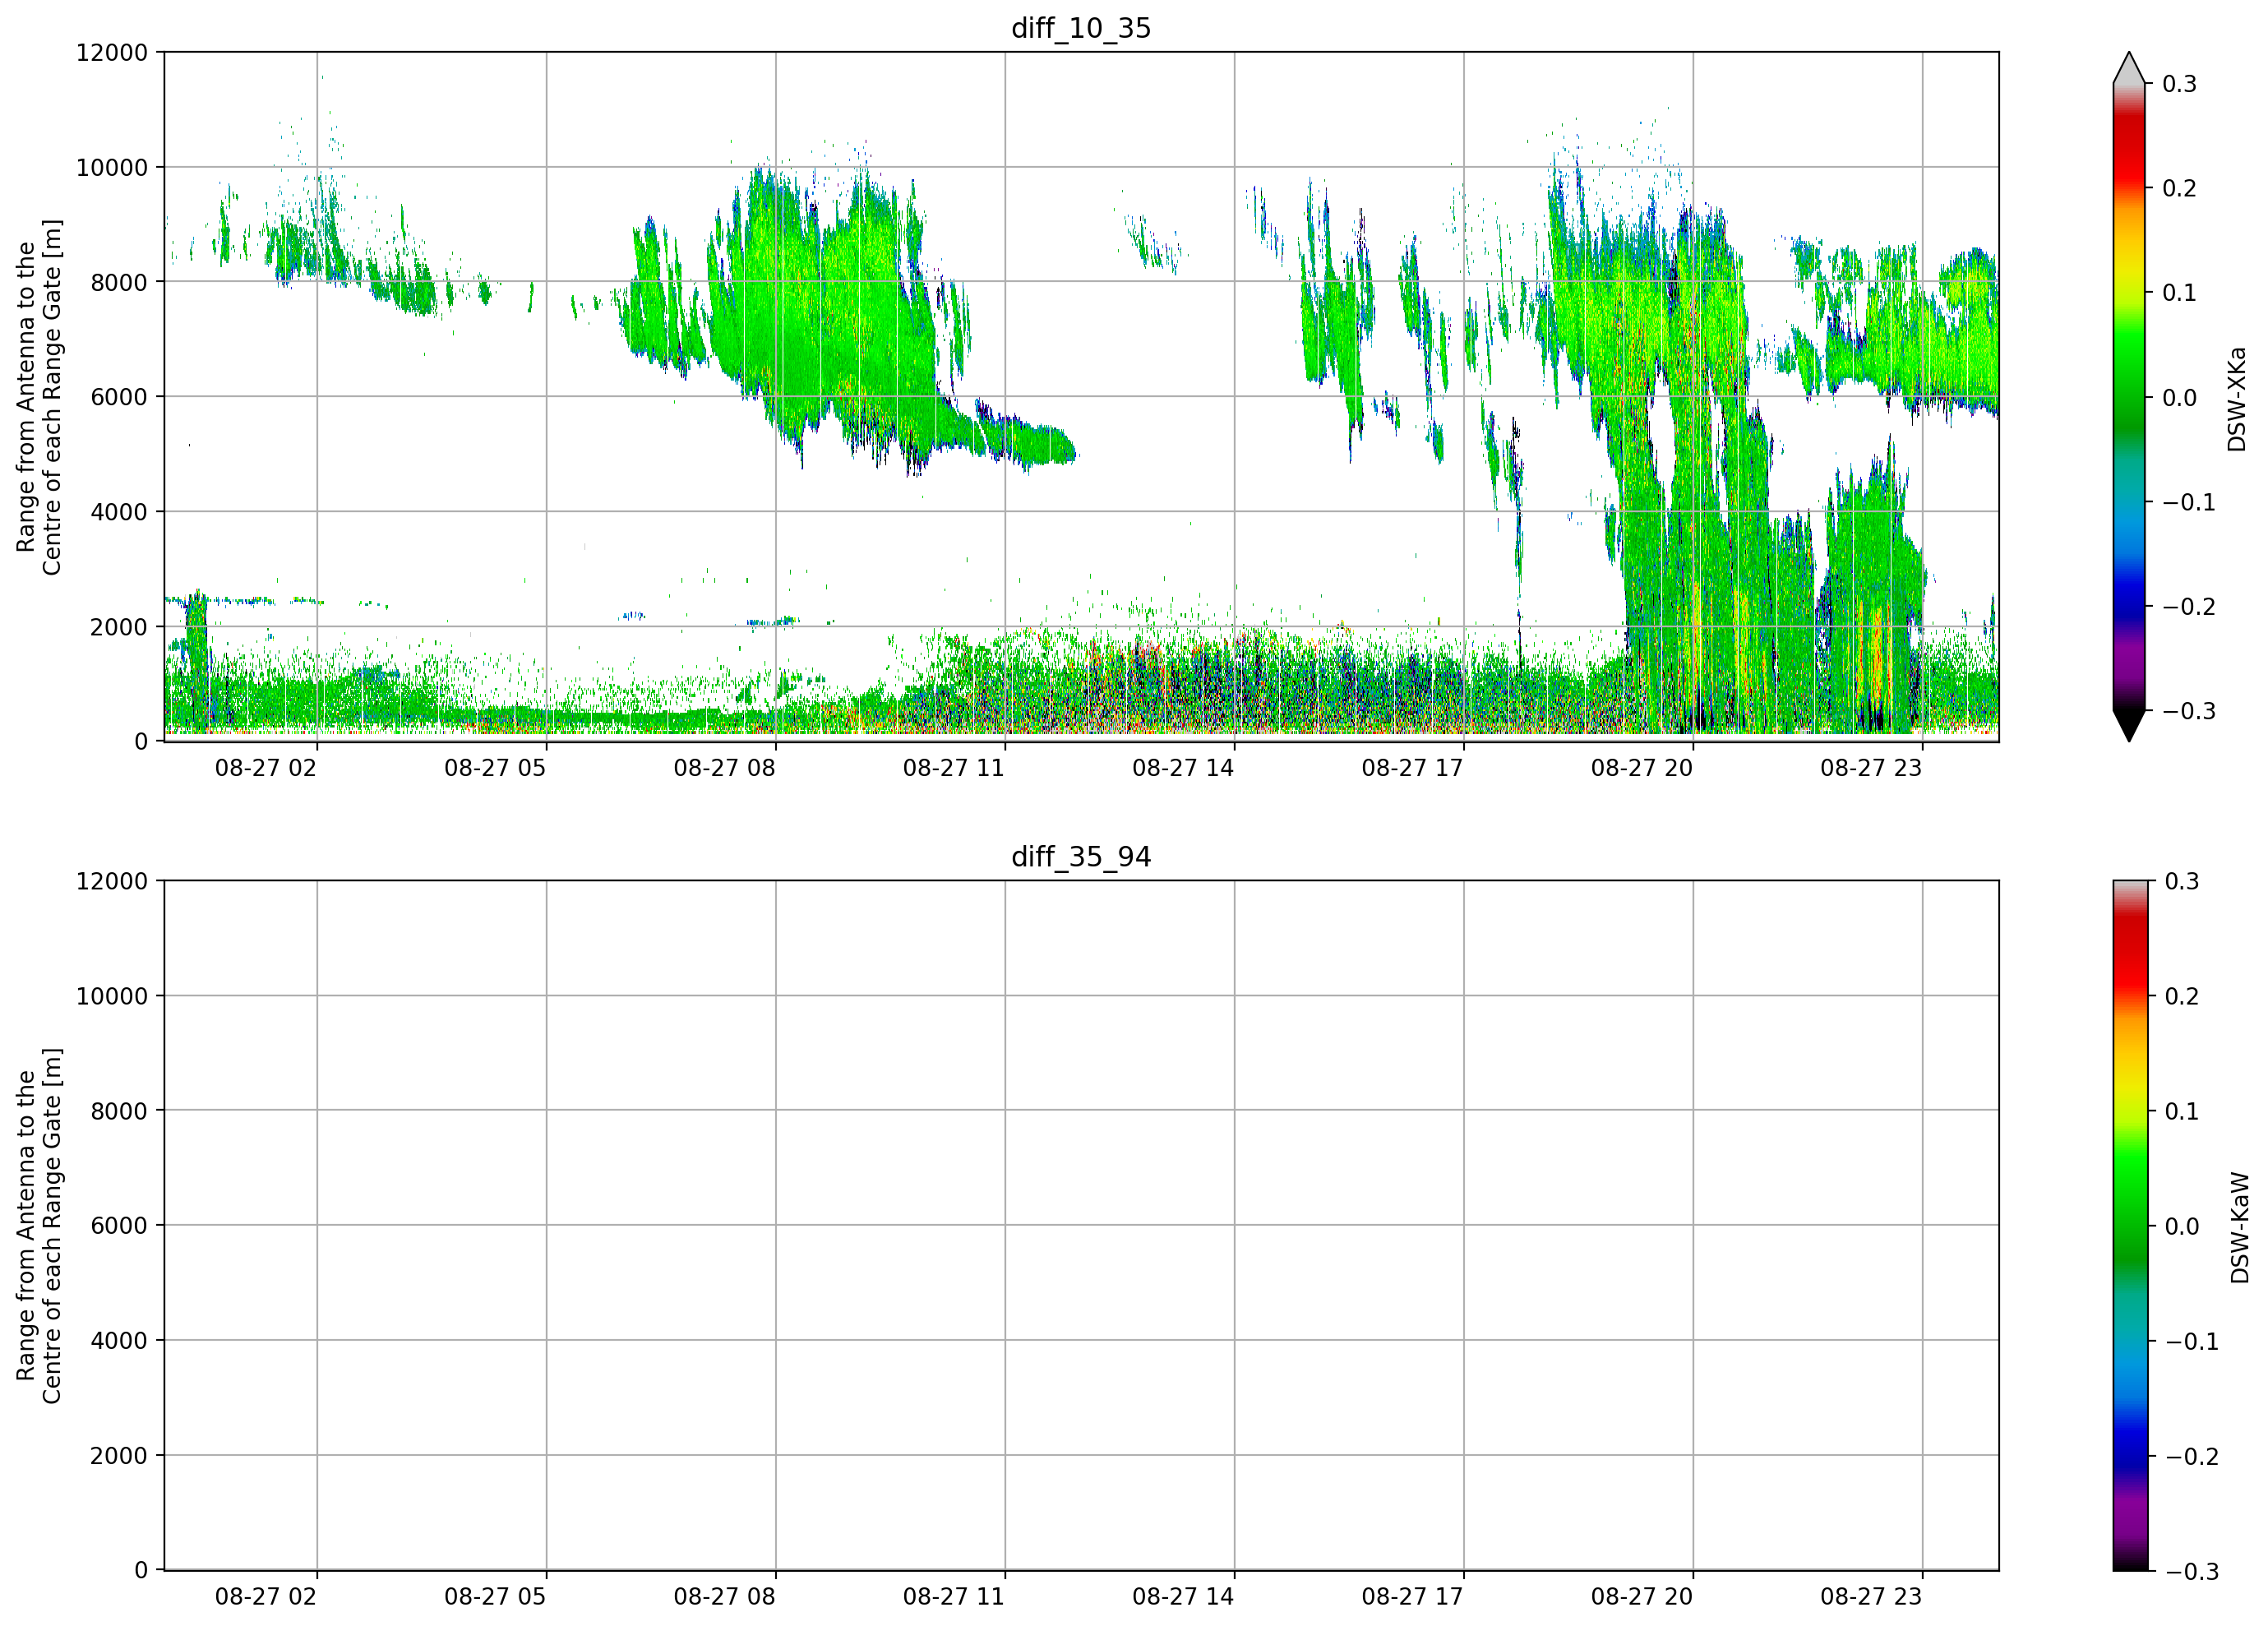Click the 10000 y-tick in the diff_10_35 plot
2268x1626 pixels.
pos(112,167)
